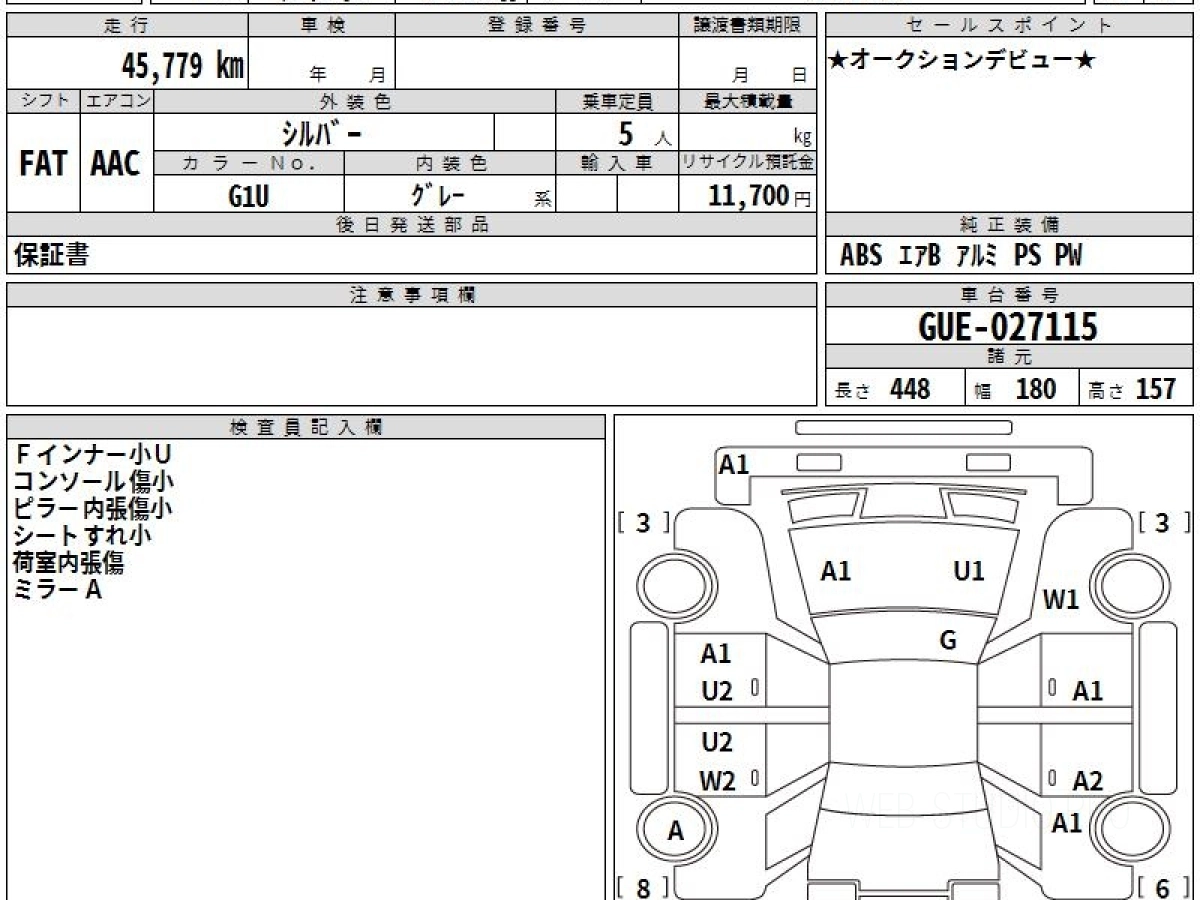This screenshot has width=1200, height=900.
Task: Select the FAT shift value
Action: [x=44, y=163]
